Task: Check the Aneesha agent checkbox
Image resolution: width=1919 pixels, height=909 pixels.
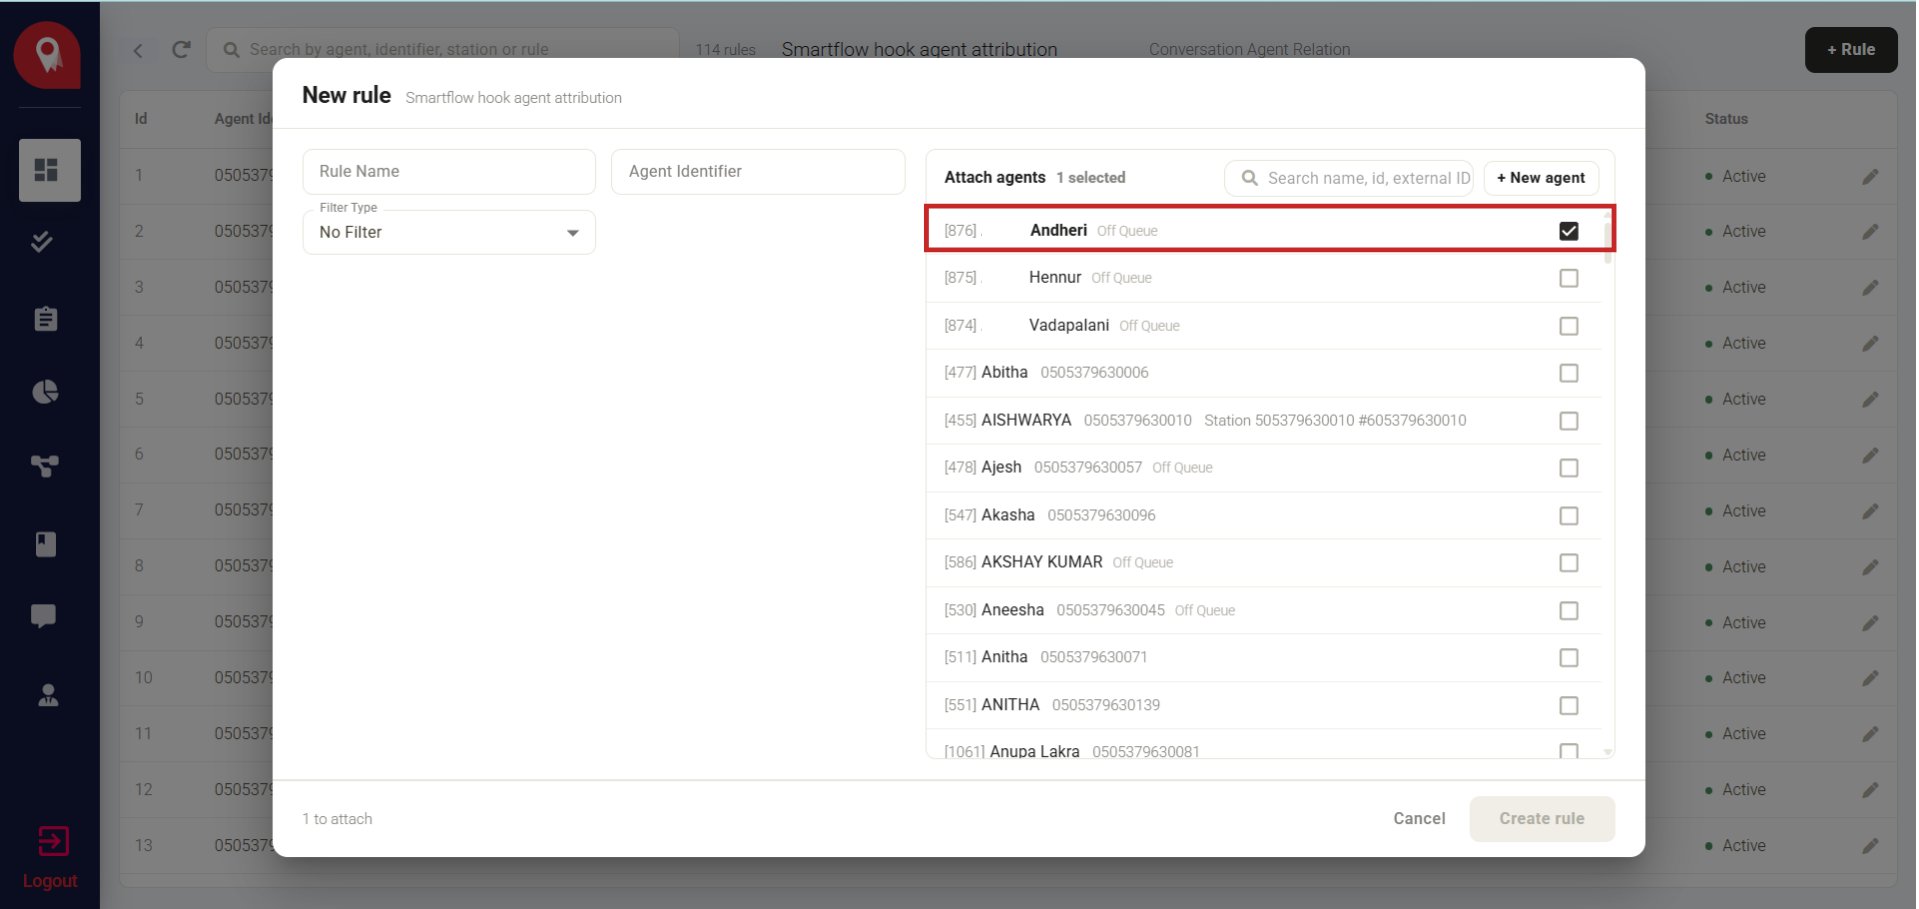Action: 1568,611
